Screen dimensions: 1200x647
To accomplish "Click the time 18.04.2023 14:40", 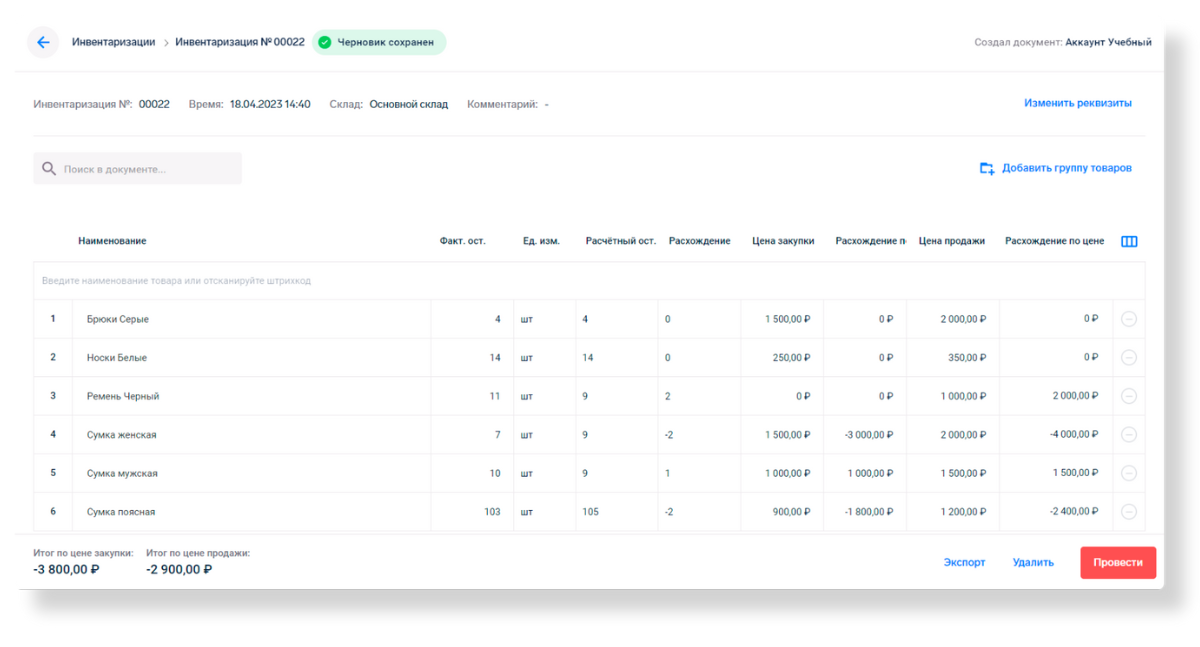I will pyautogui.click(x=270, y=104).
